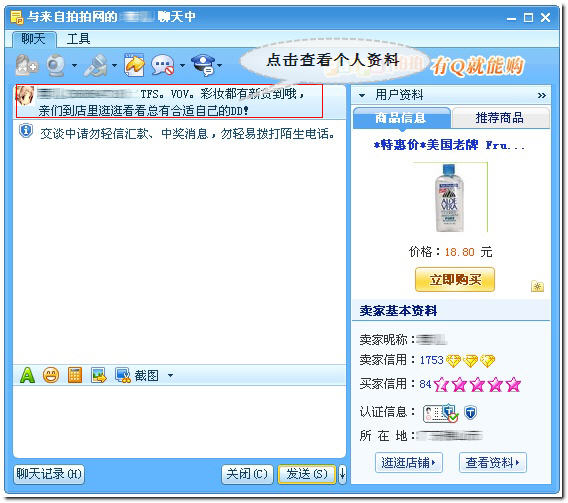Click the yellow diamond seller rating icons
This screenshot has height=503, width=568.
(470, 361)
